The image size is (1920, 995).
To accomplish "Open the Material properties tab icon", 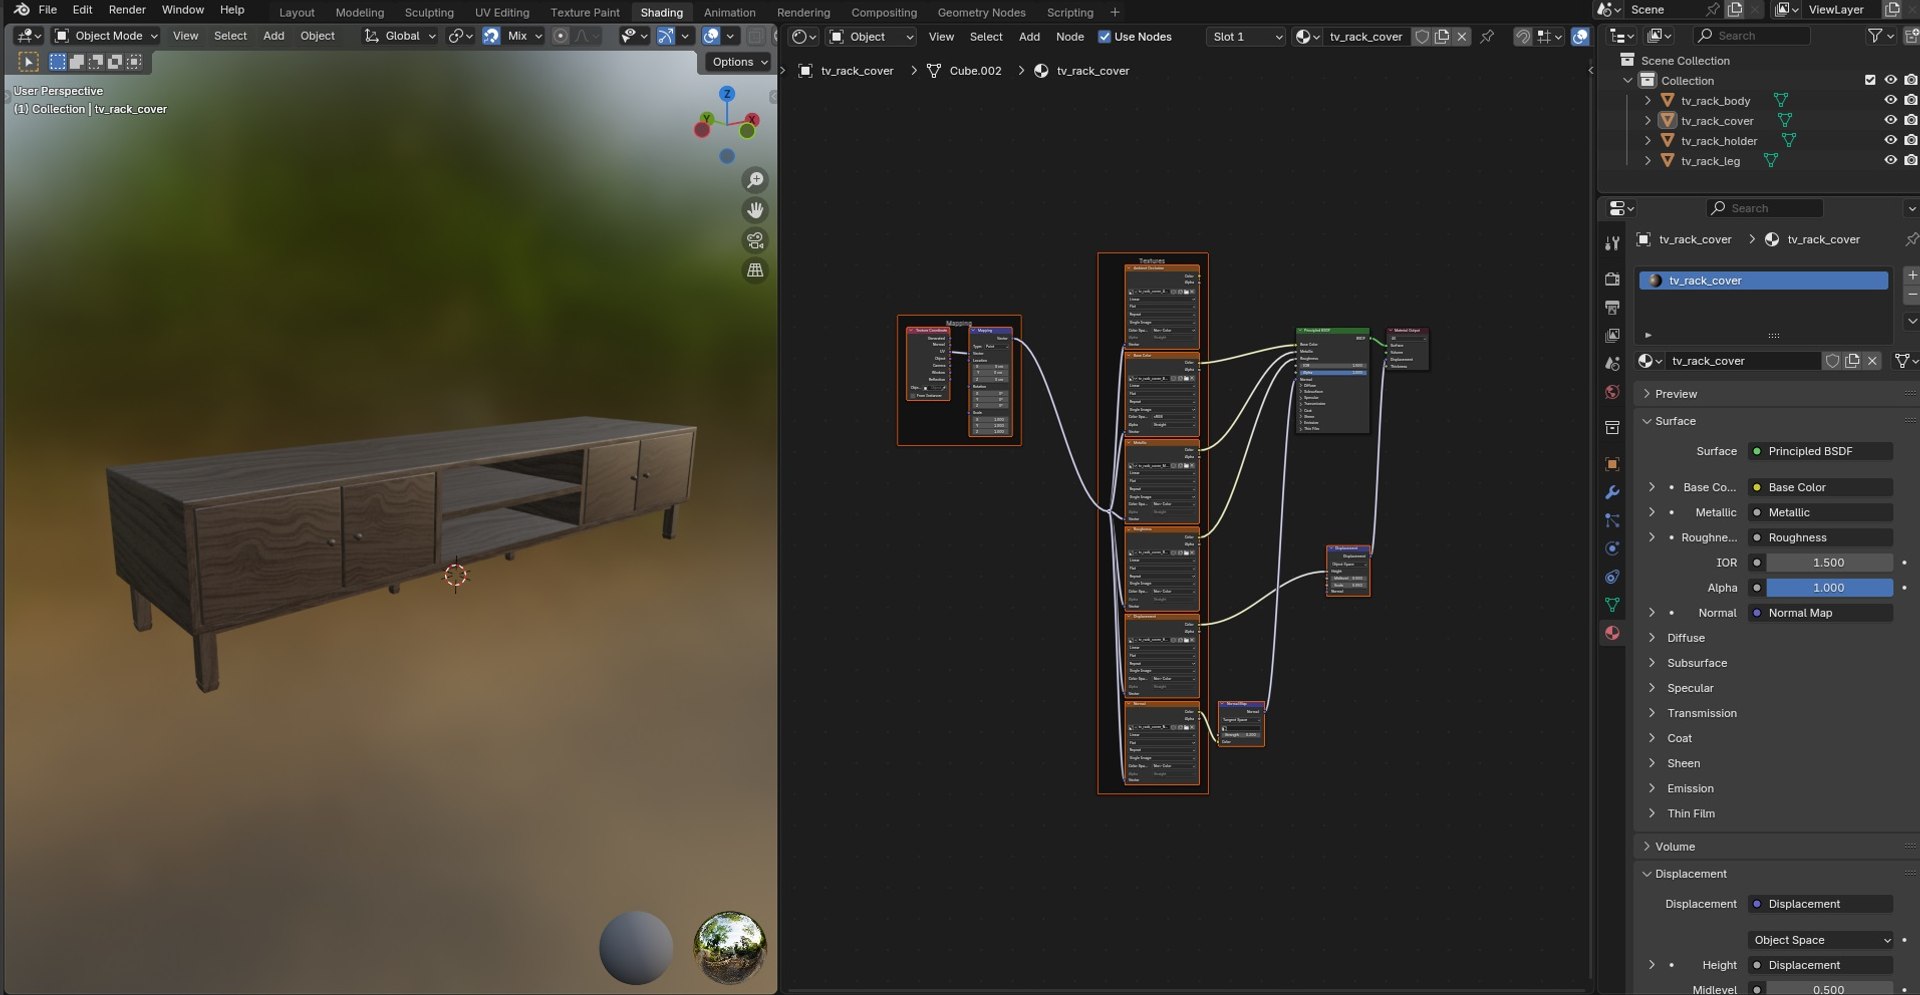I will pyautogui.click(x=1612, y=633).
